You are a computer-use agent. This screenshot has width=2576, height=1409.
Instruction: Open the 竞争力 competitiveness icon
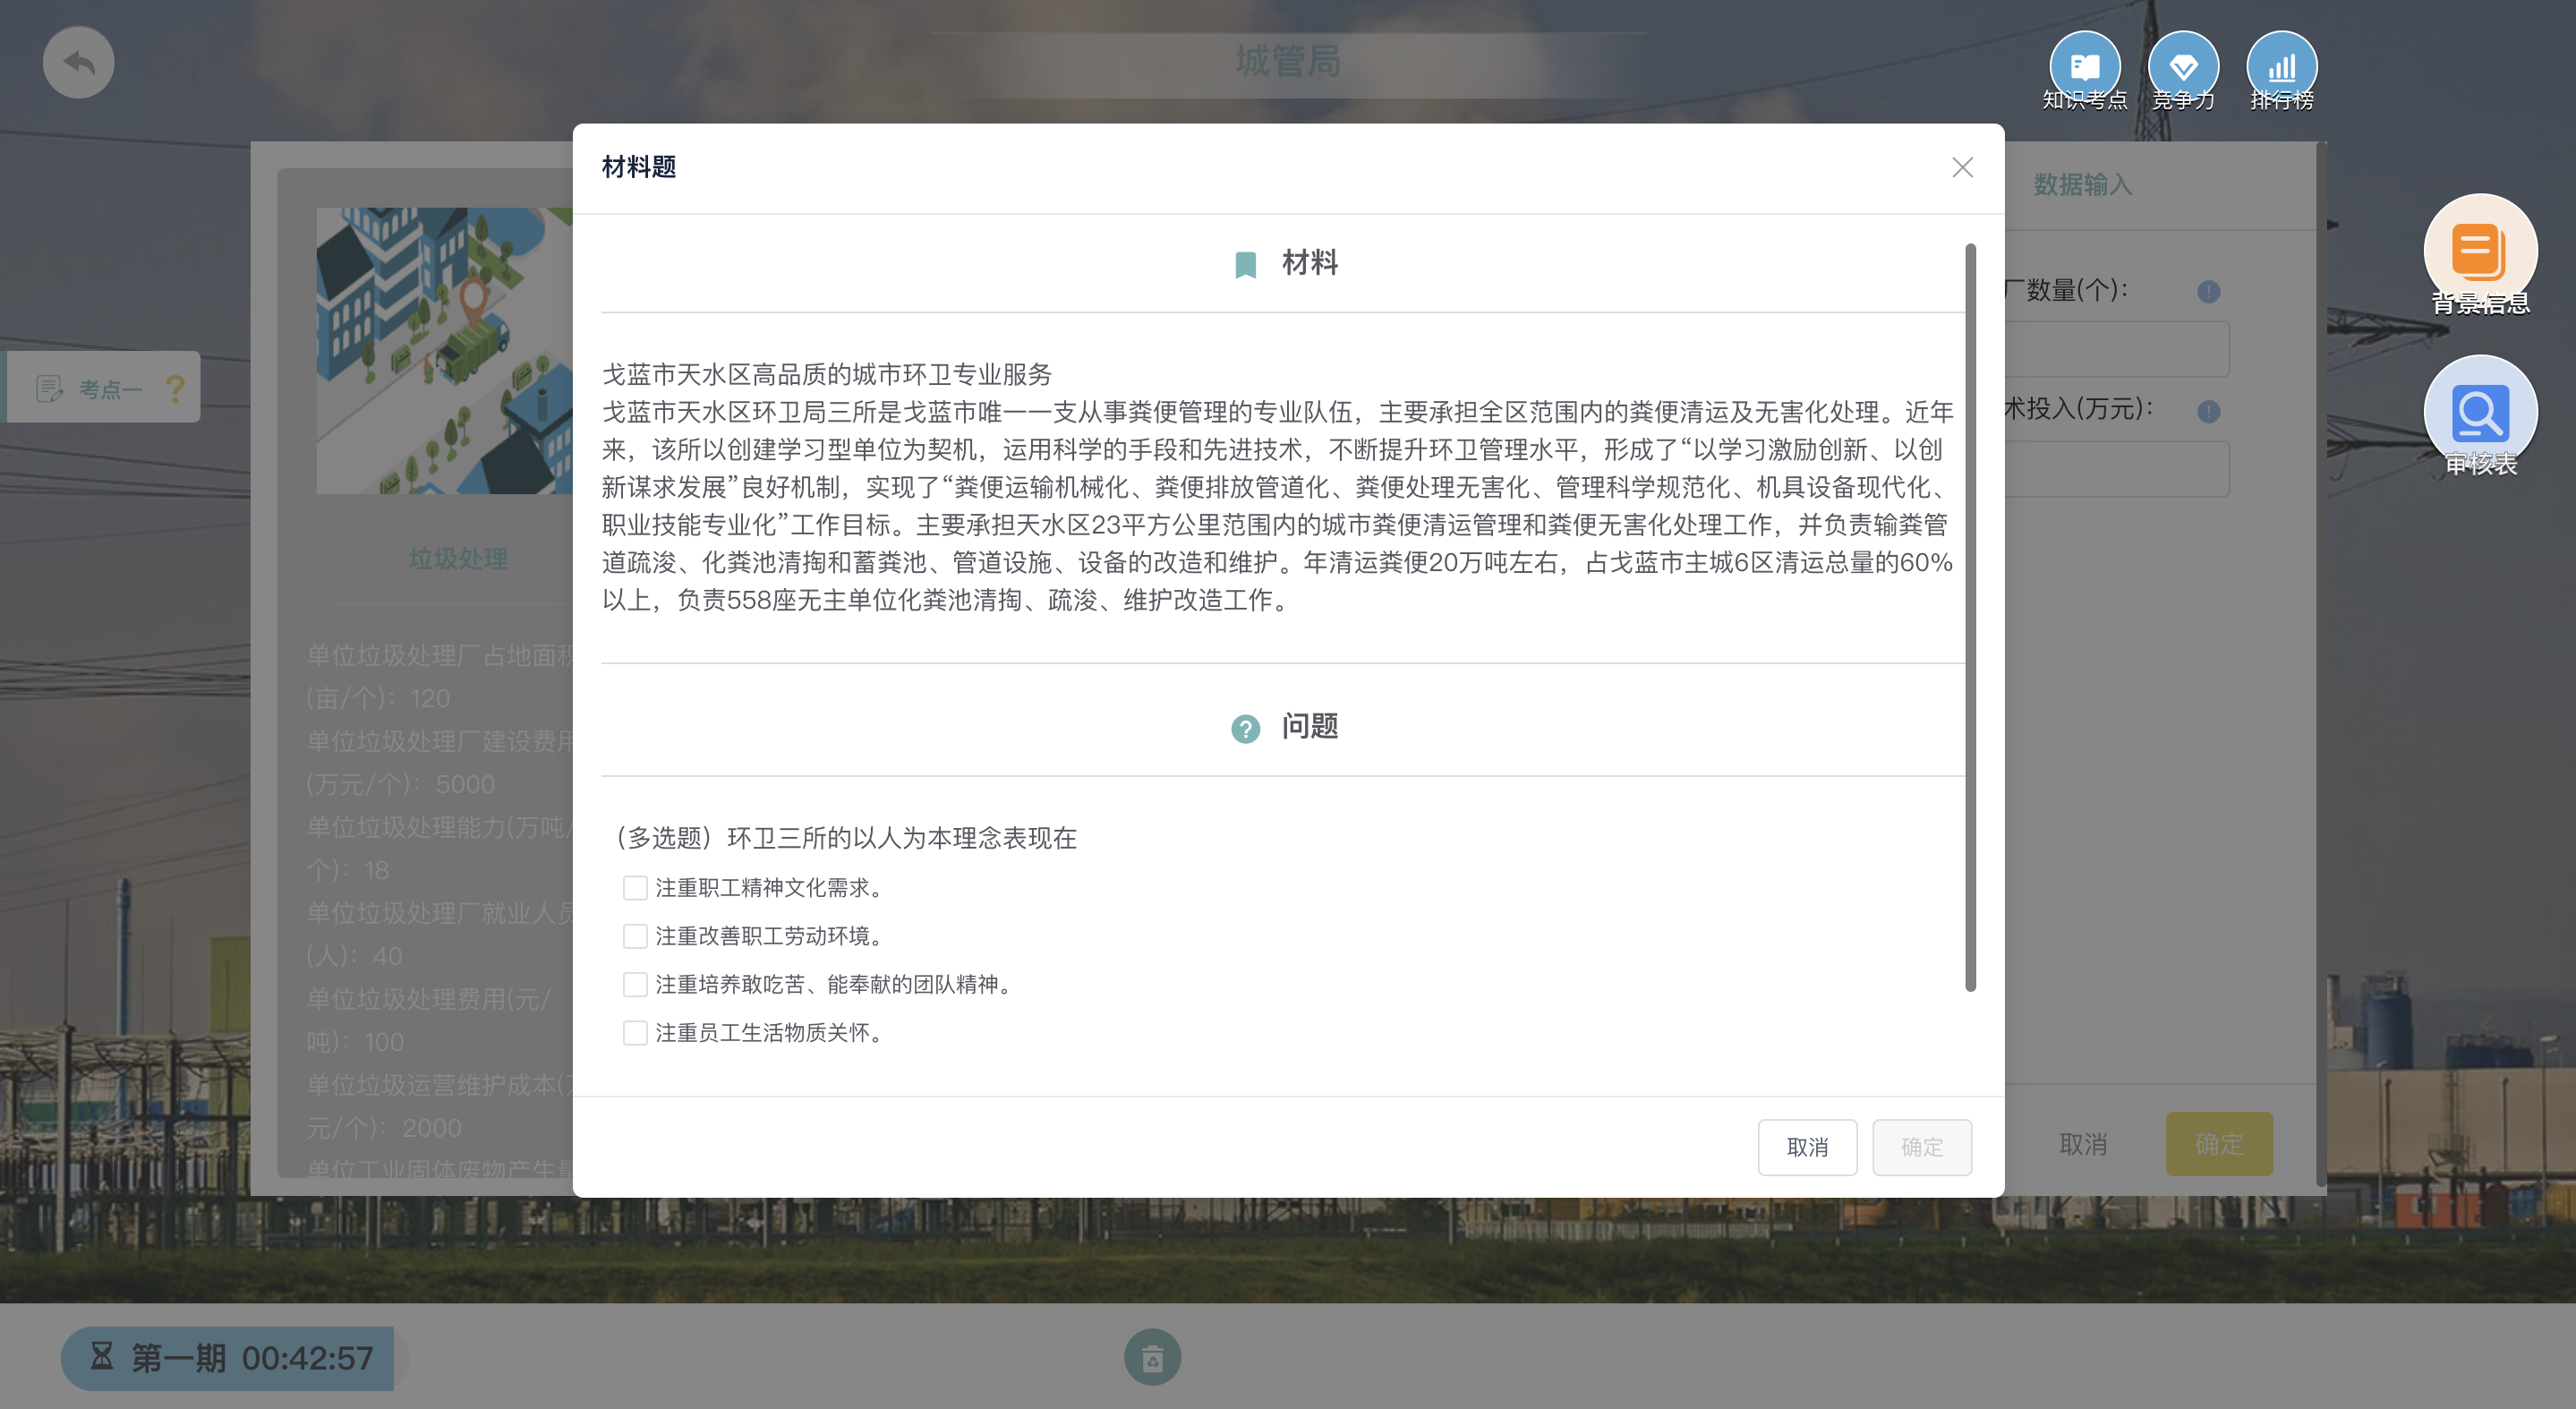pos(2183,70)
